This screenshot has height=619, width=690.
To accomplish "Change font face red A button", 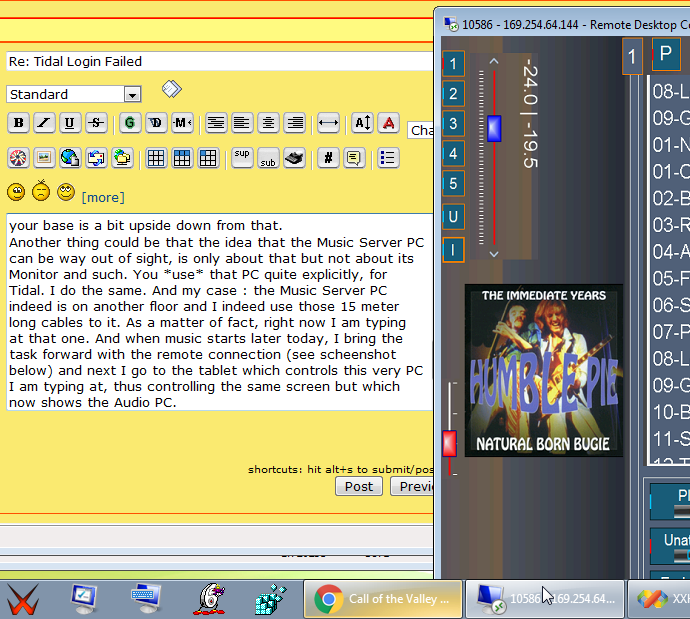I will point(389,123).
